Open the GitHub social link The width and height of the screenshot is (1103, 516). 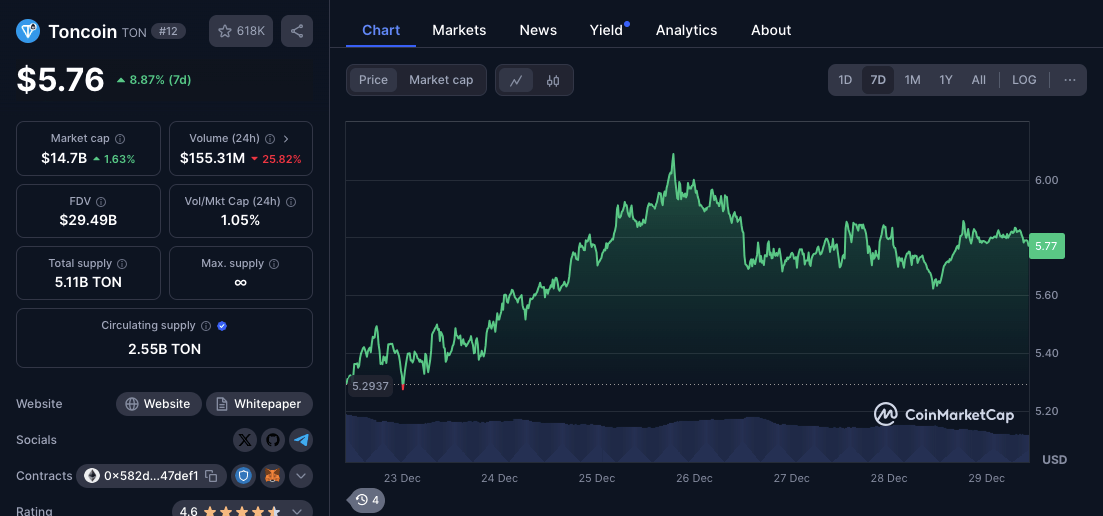point(273,440)
